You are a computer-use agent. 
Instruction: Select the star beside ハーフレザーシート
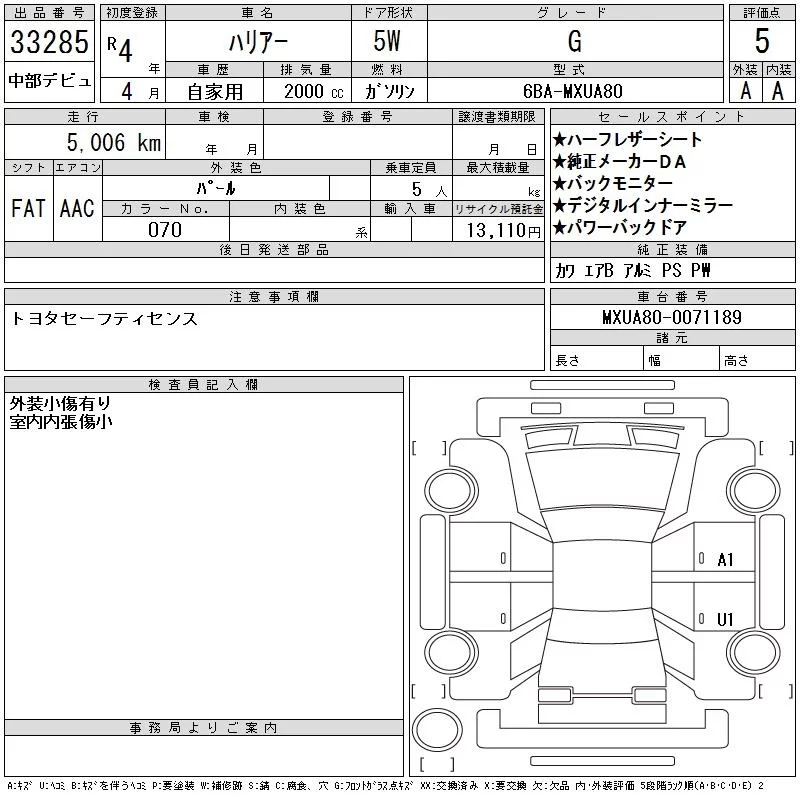559,140
